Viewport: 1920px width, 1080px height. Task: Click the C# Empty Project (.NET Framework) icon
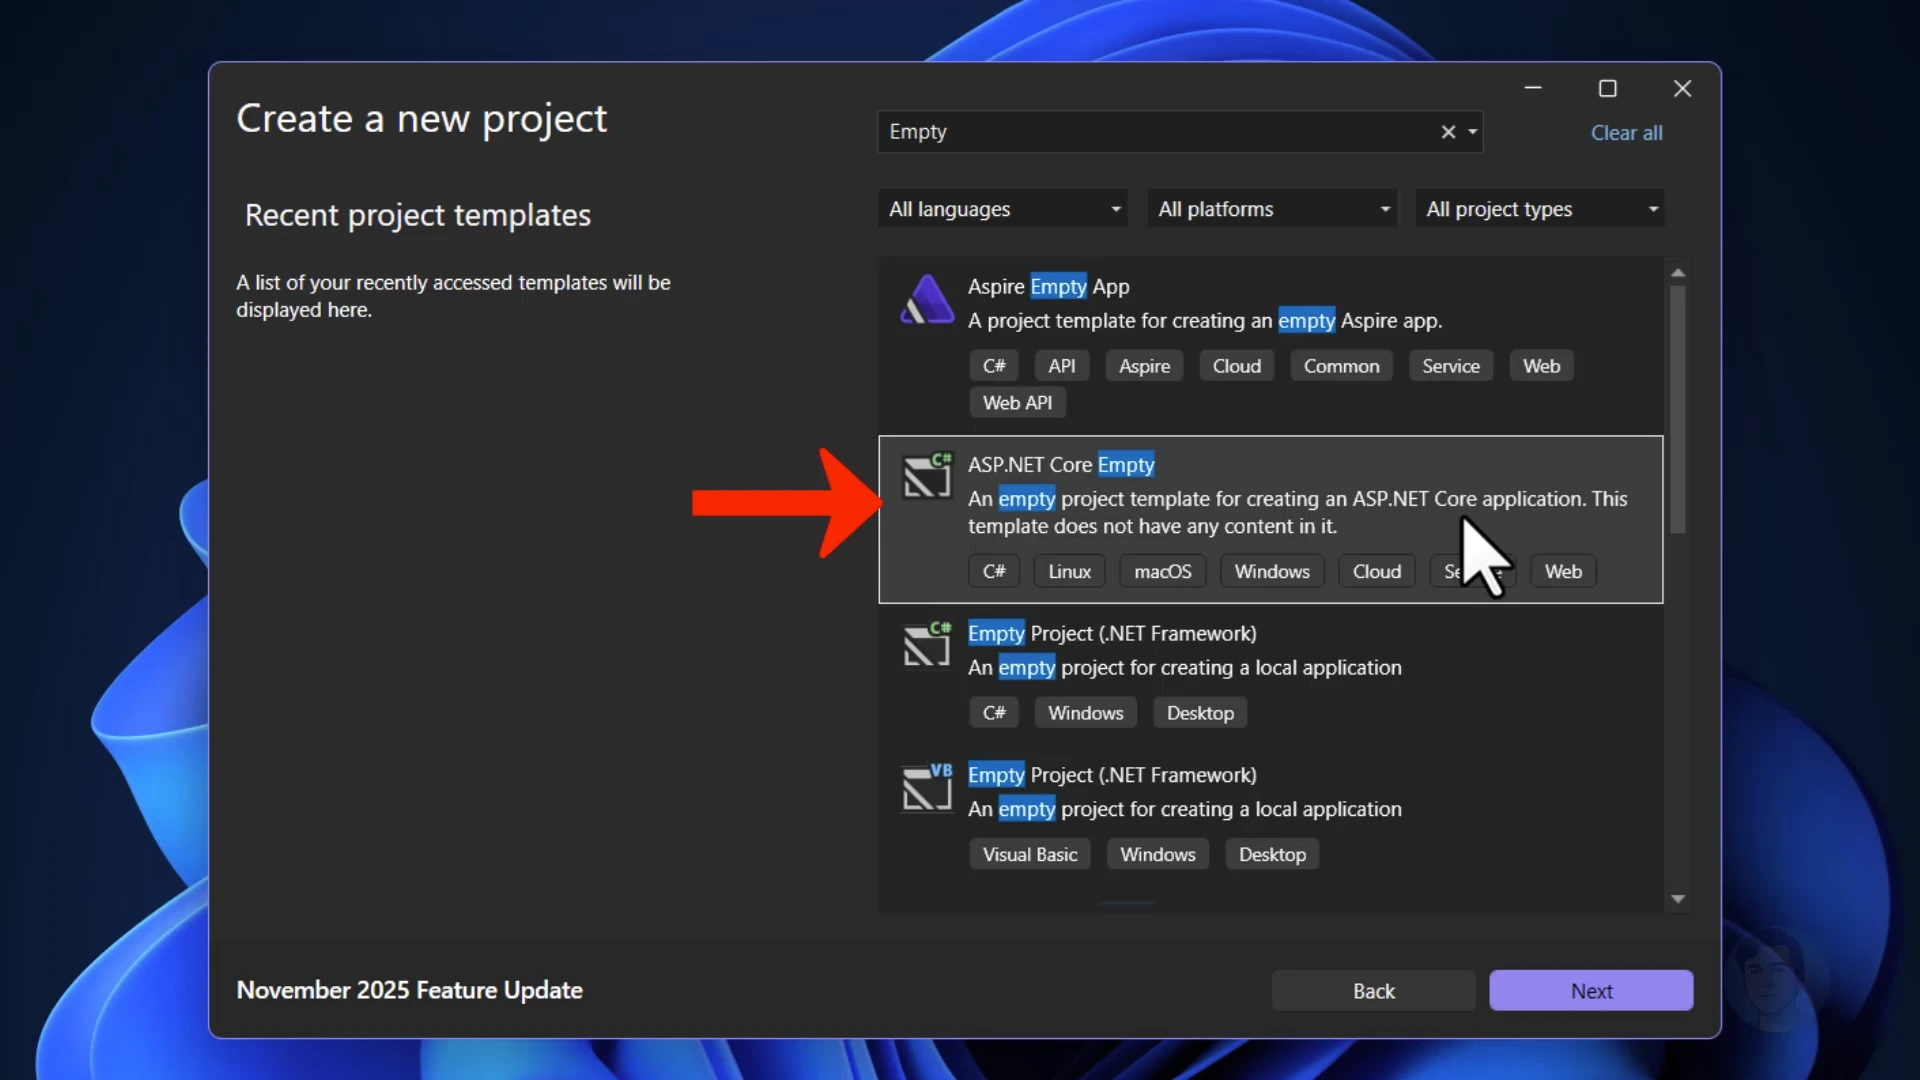pyautogui.click(x=926, y=645)
